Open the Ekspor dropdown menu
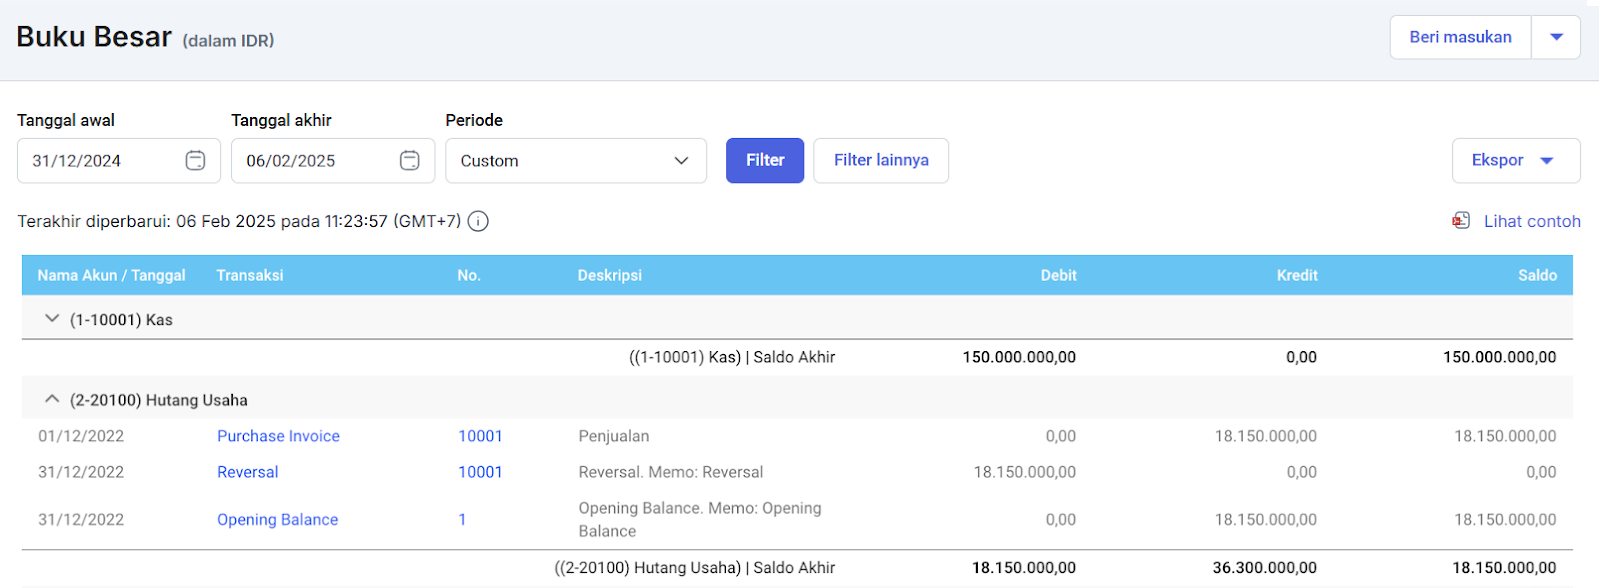 pyautogui.click(x=1515, y=160)
